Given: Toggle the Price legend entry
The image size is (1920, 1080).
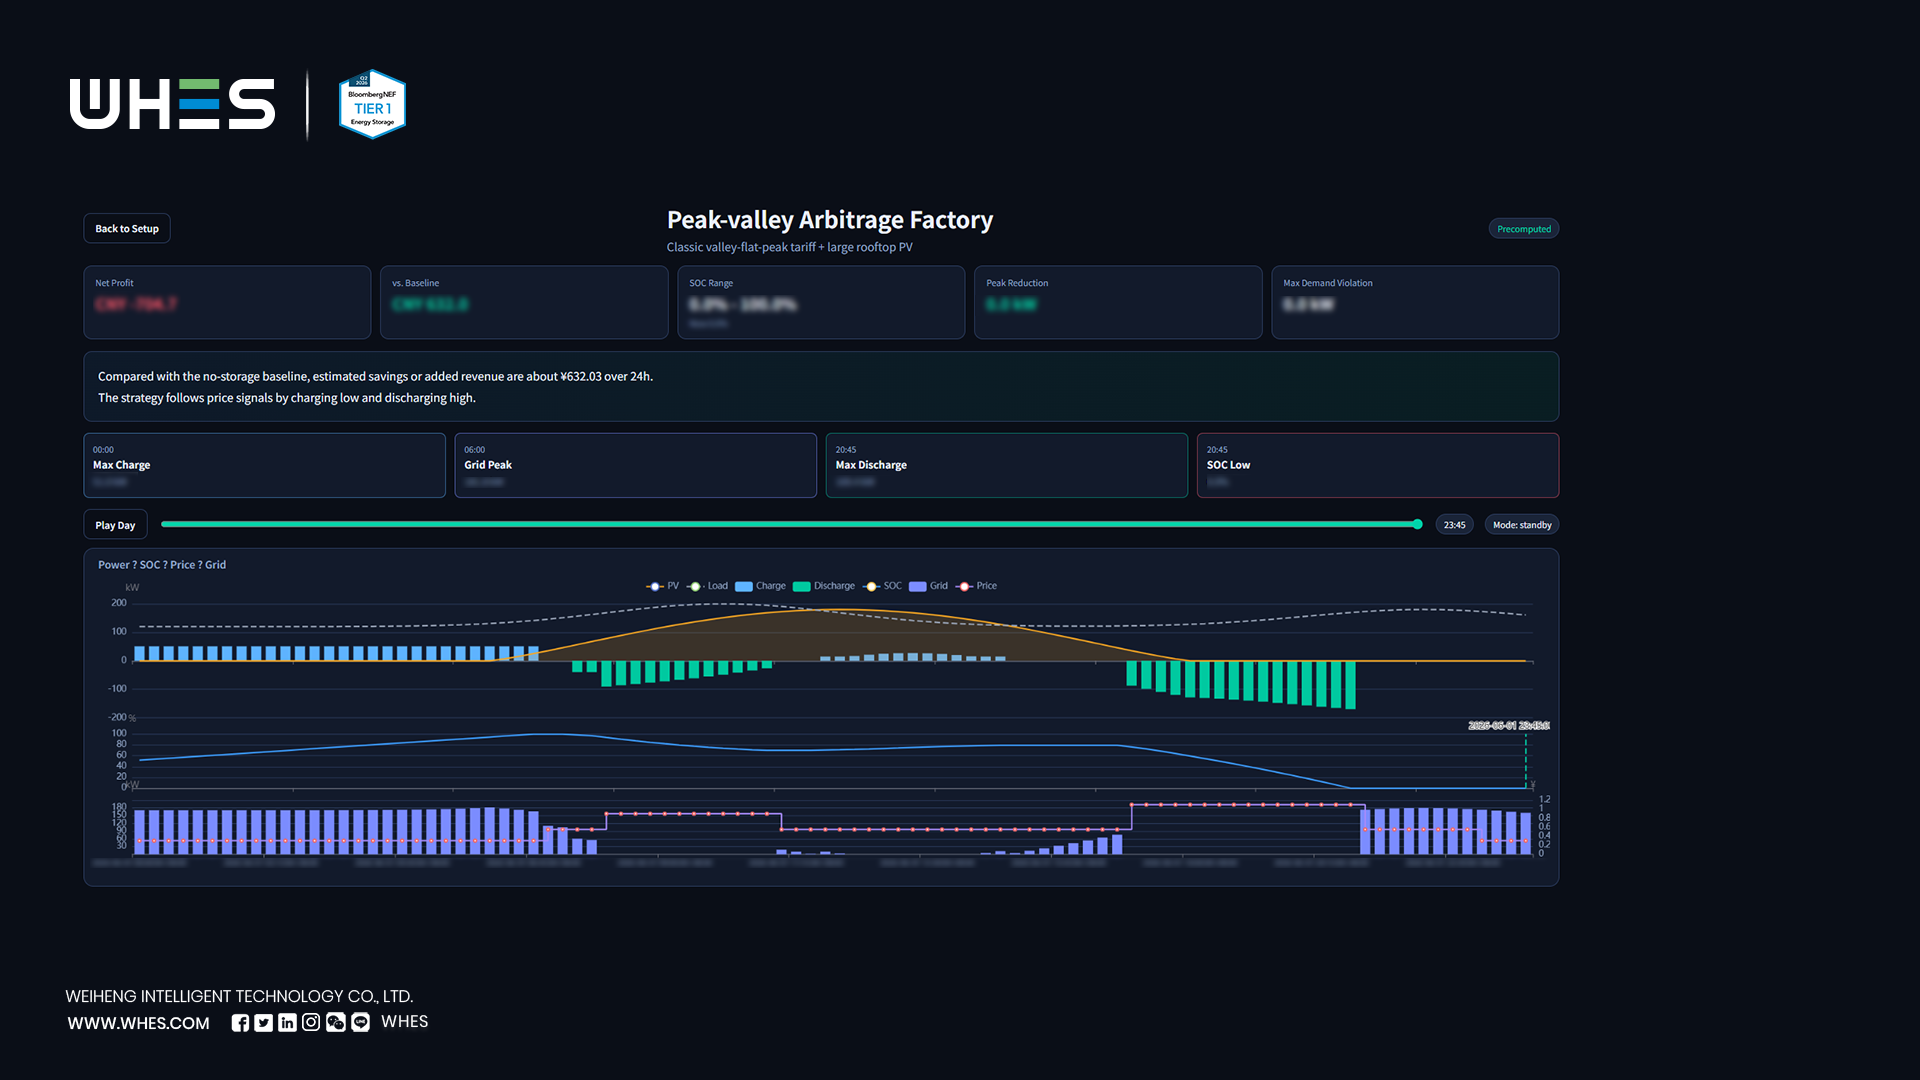Looking at the screenshot, I should click(976, 586).
